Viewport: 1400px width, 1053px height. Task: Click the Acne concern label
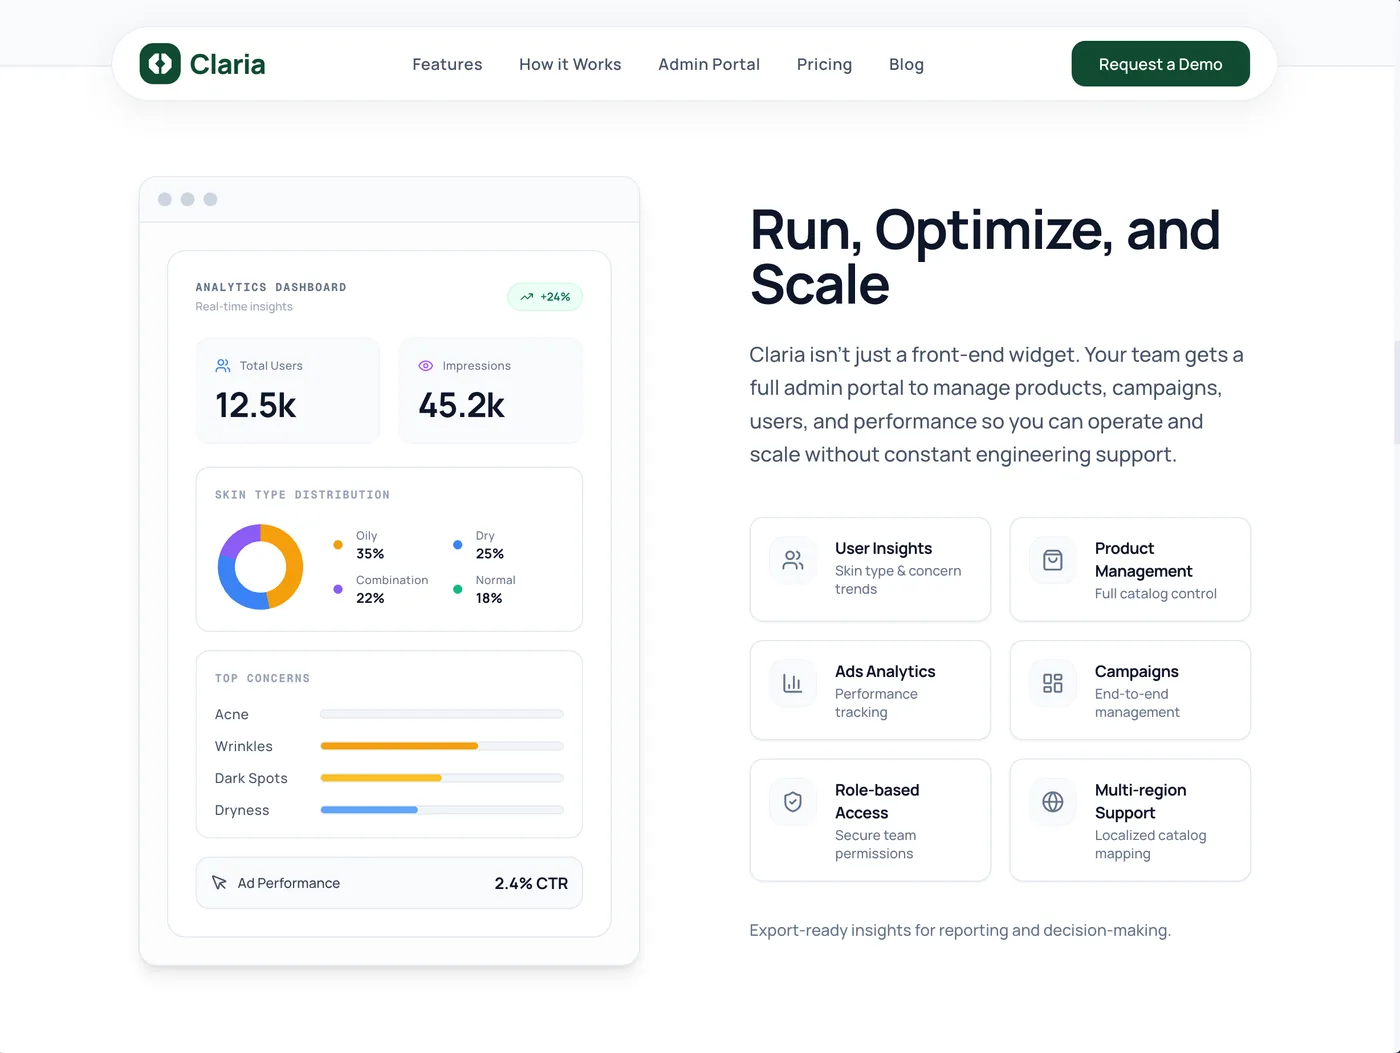[x=231, y=714]
